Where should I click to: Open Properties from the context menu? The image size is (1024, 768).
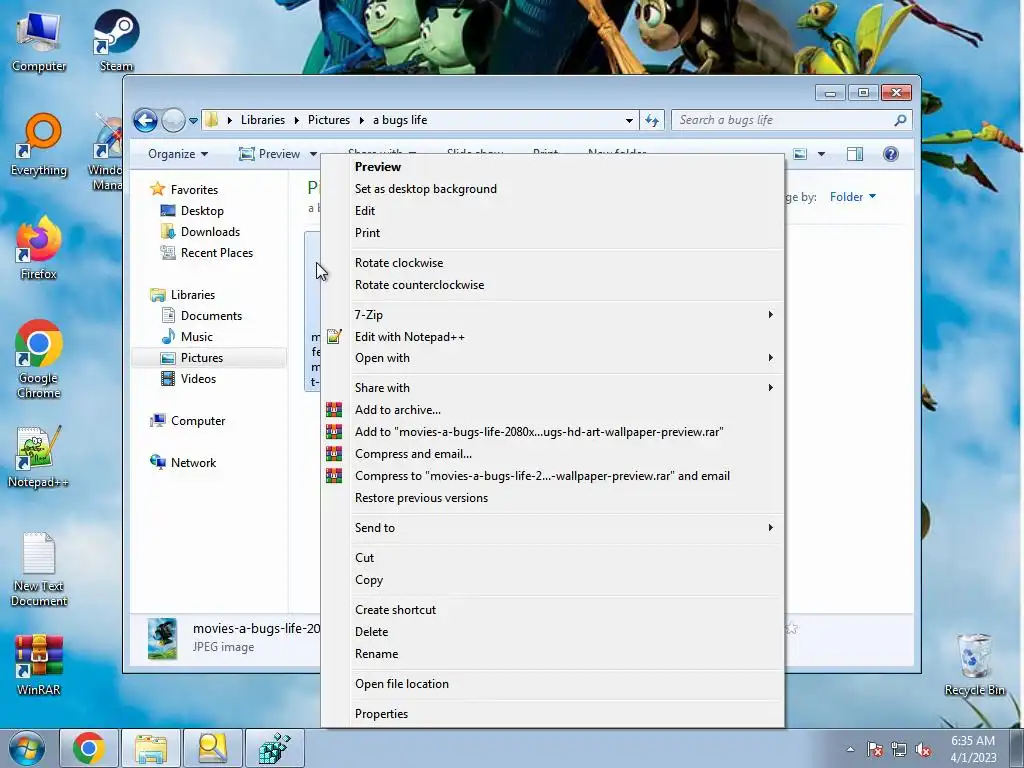pyautogui.click(x=552, y=714)
